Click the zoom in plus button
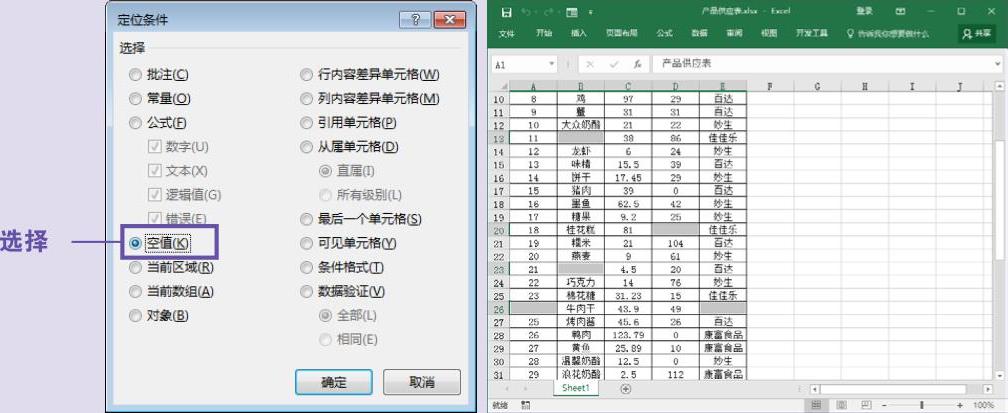The width and height of the screenshot is (1008, 413). pyautogui.click(x=960, y=405)
